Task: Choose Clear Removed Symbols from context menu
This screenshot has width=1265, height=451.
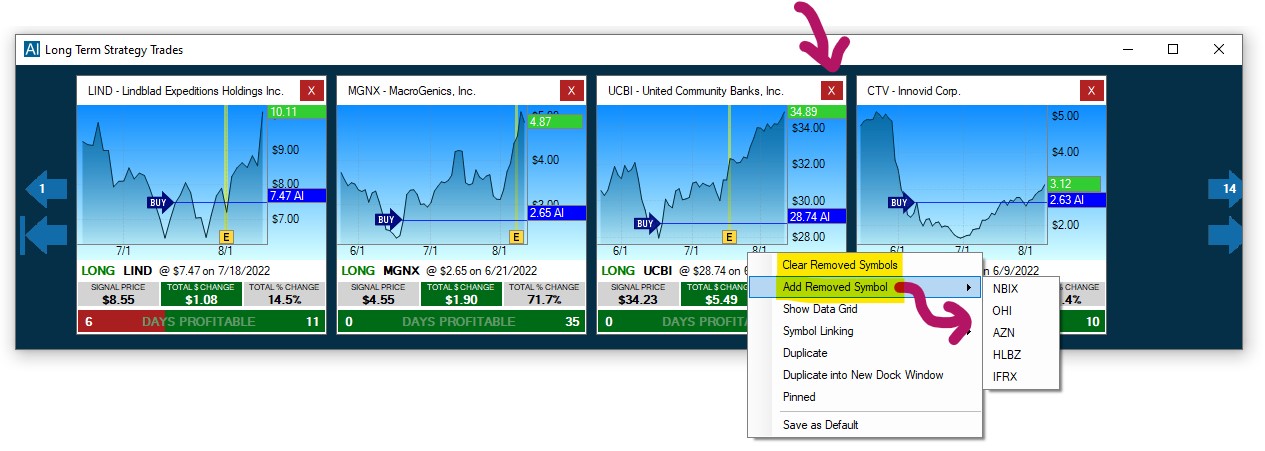Action: (839, 265)
